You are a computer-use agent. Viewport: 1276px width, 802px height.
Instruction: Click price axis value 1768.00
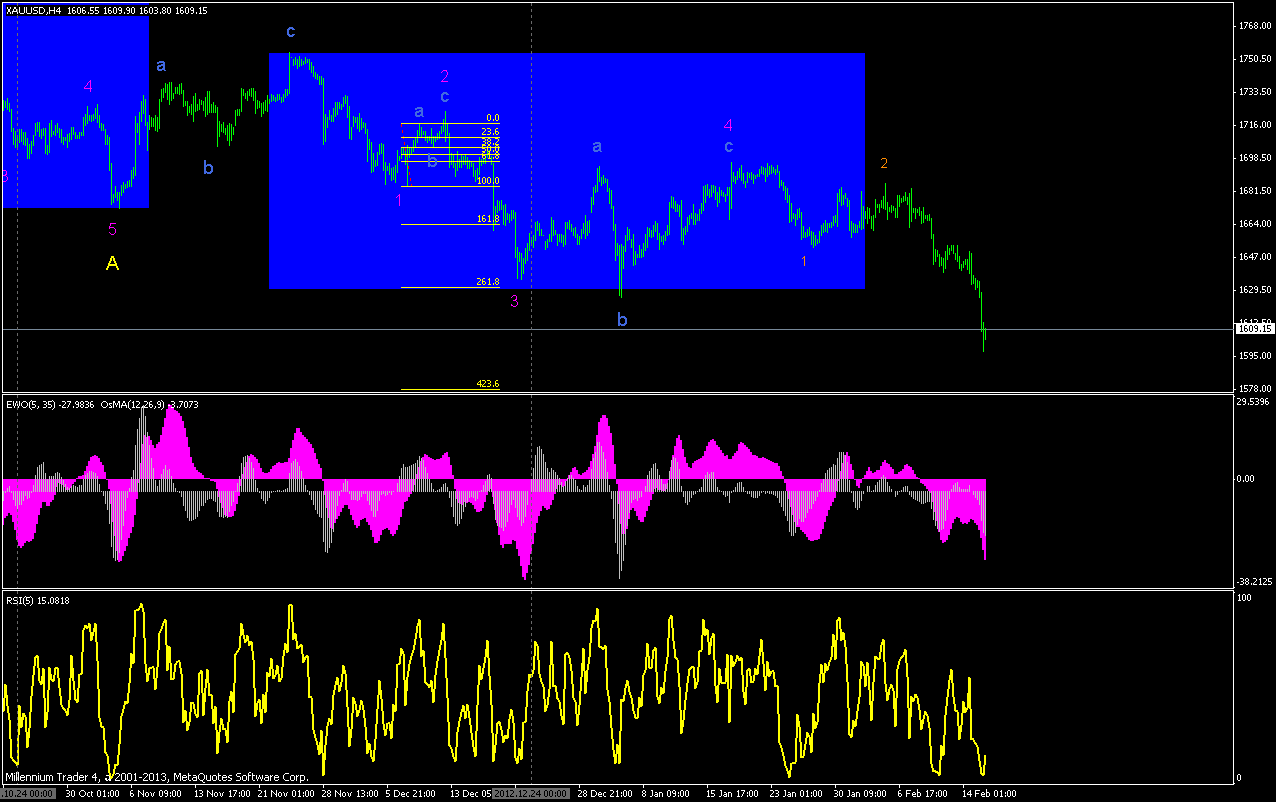[1254, 26]
